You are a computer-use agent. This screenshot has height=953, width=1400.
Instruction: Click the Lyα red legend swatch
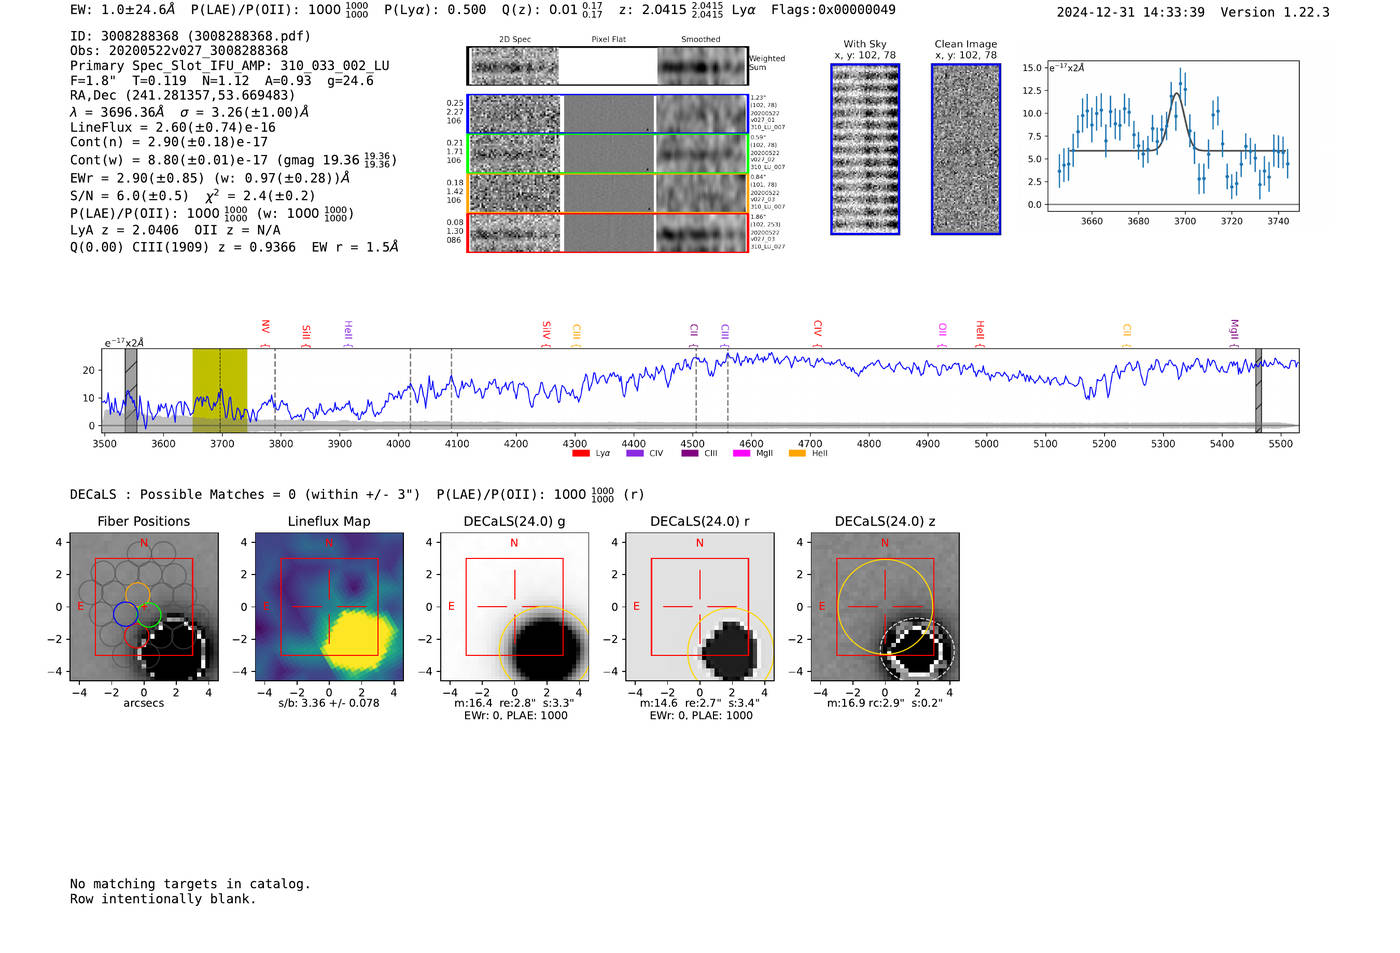coord(580,453)
